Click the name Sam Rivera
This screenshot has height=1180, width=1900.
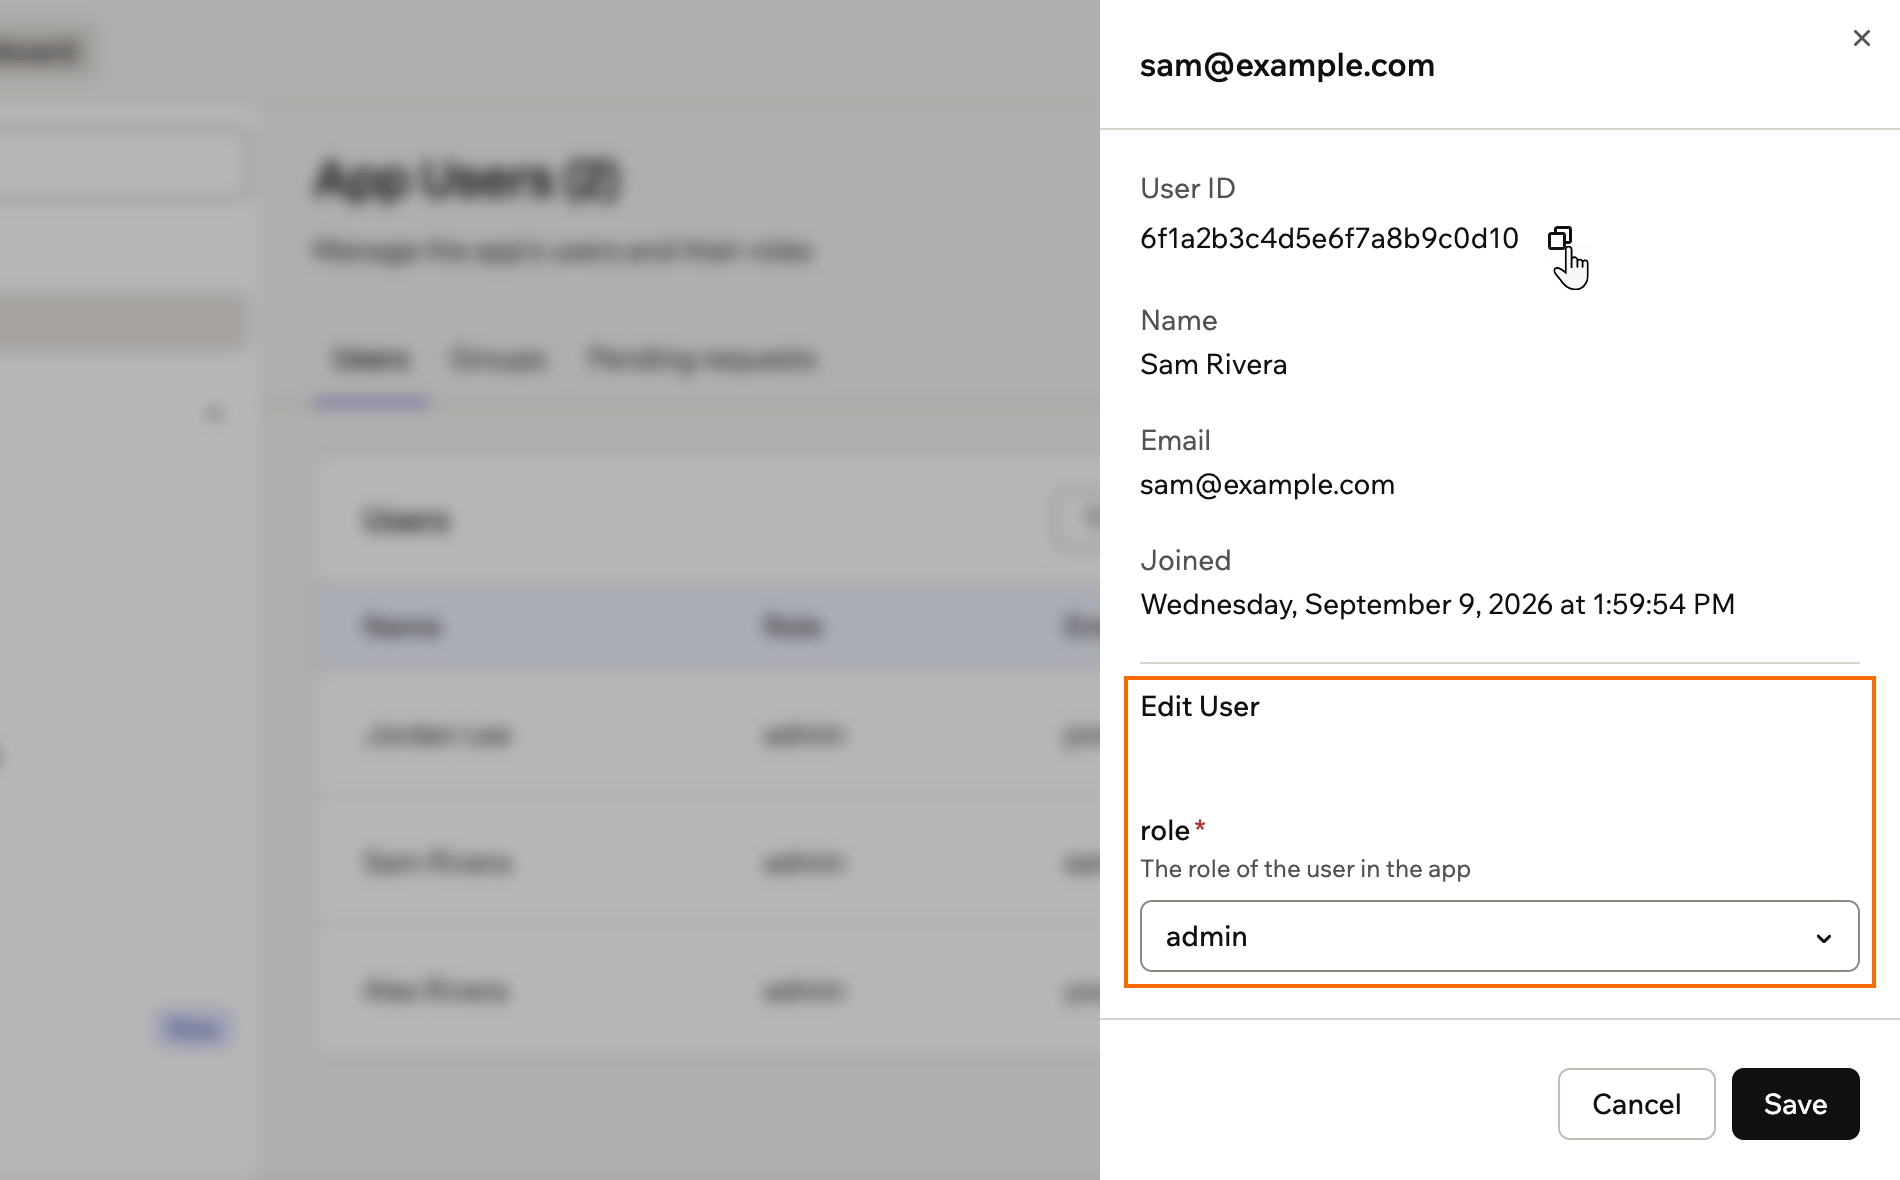1213,364
